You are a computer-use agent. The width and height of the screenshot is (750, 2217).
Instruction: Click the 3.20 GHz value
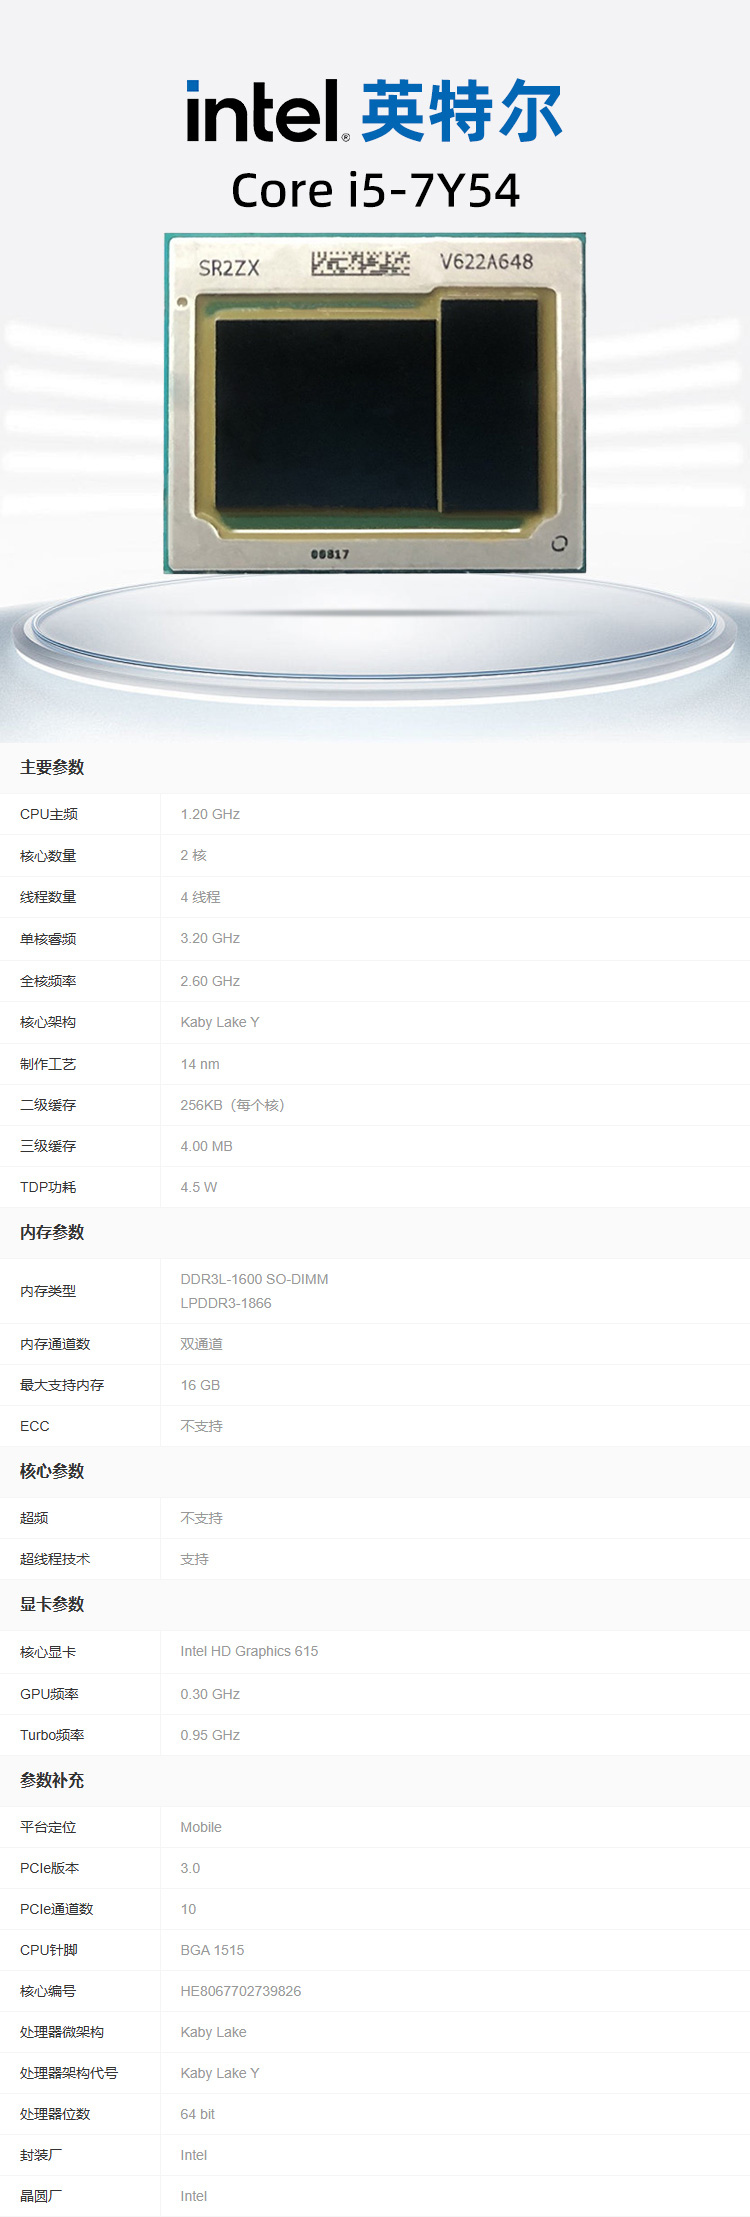[x=210, y=938]
